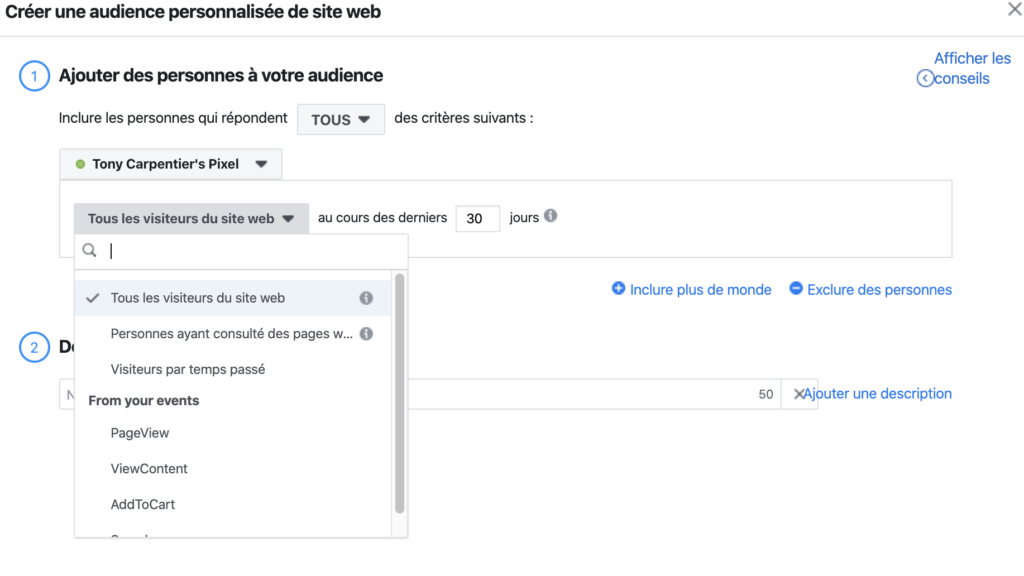This screenshot has height=576, width=1024.
Task: Collapse the Tous les visiteurs du site web dropdown
Action: [x=191, y=219]
